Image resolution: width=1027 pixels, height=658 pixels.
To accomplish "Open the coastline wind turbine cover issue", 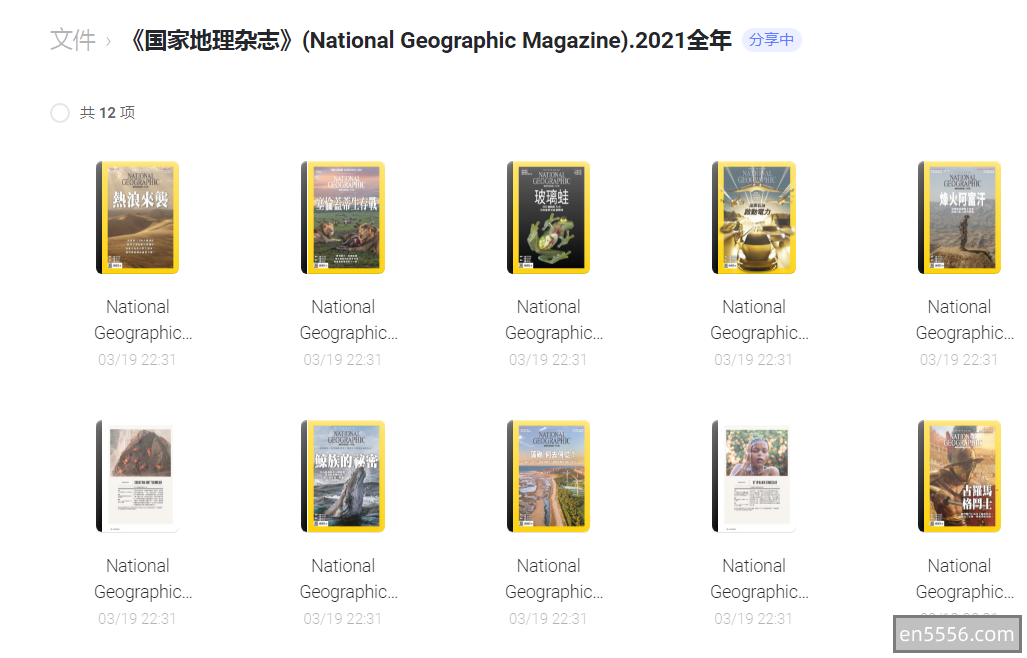I will tap(548, 476).
